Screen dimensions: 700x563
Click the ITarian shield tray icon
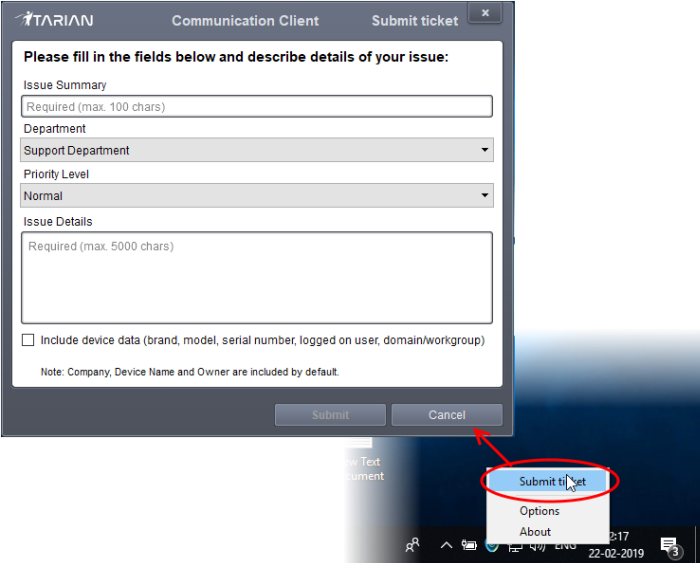[492, 546]
